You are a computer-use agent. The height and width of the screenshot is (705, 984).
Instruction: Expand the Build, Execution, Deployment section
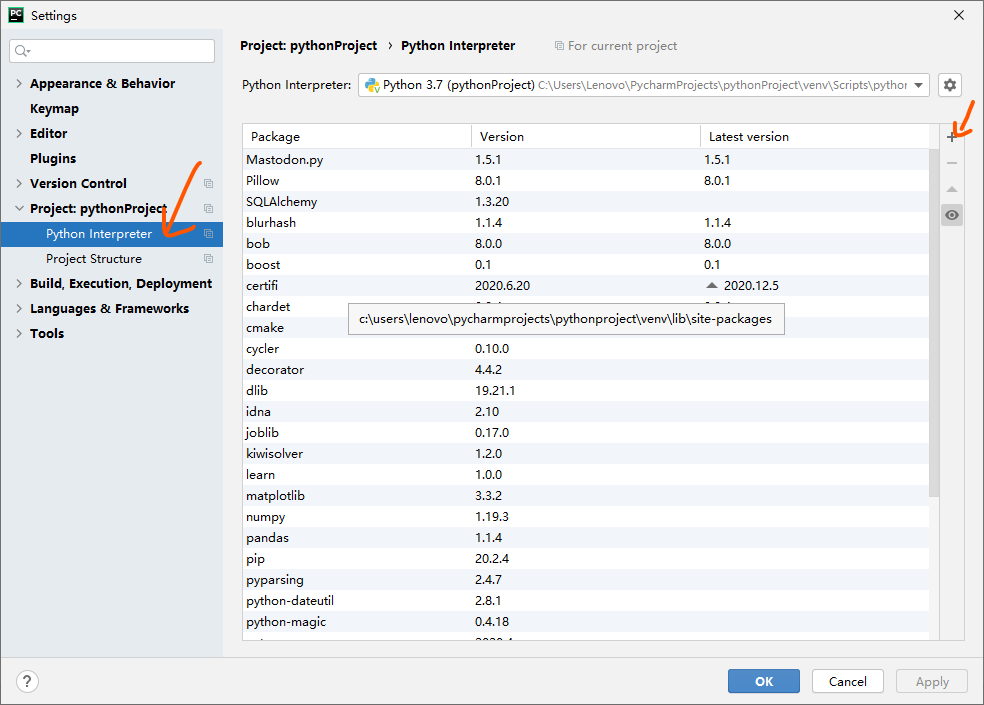19,284
